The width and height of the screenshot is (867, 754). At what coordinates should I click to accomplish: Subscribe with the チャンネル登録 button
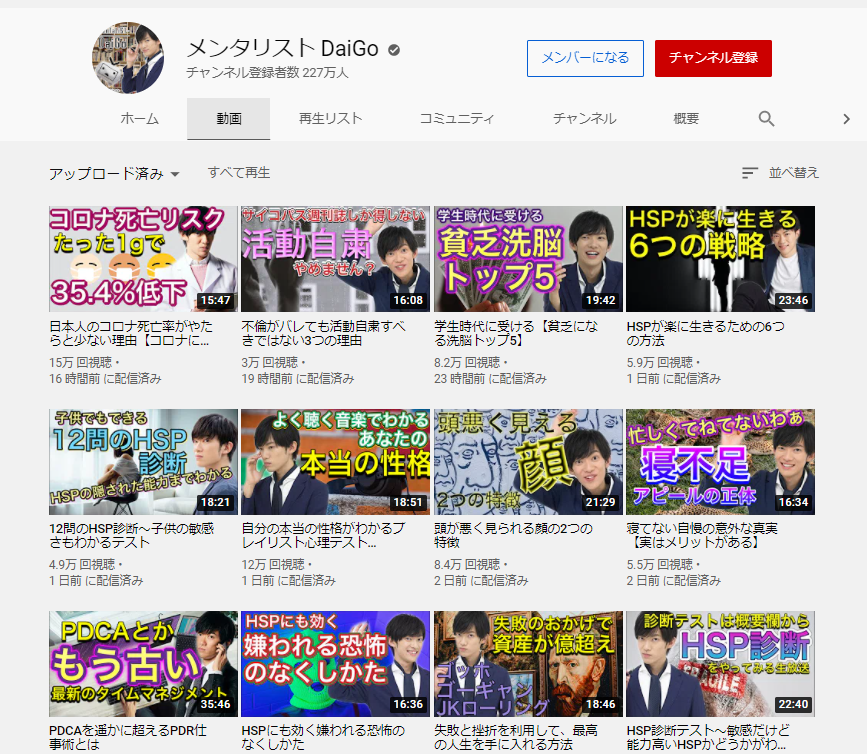click(713, 58)
